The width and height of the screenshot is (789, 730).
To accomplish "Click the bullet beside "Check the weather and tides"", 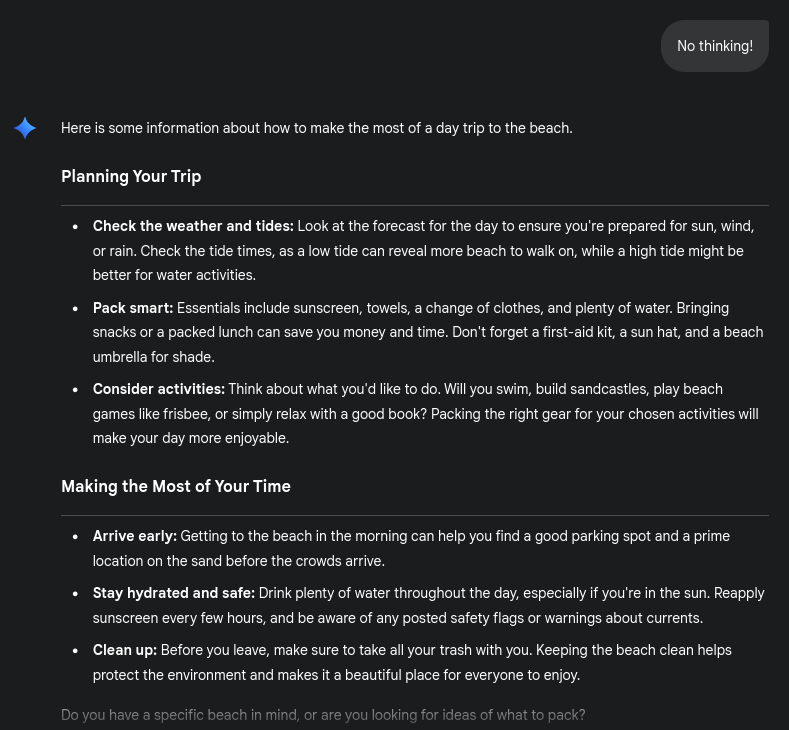I will coord(75,227).
